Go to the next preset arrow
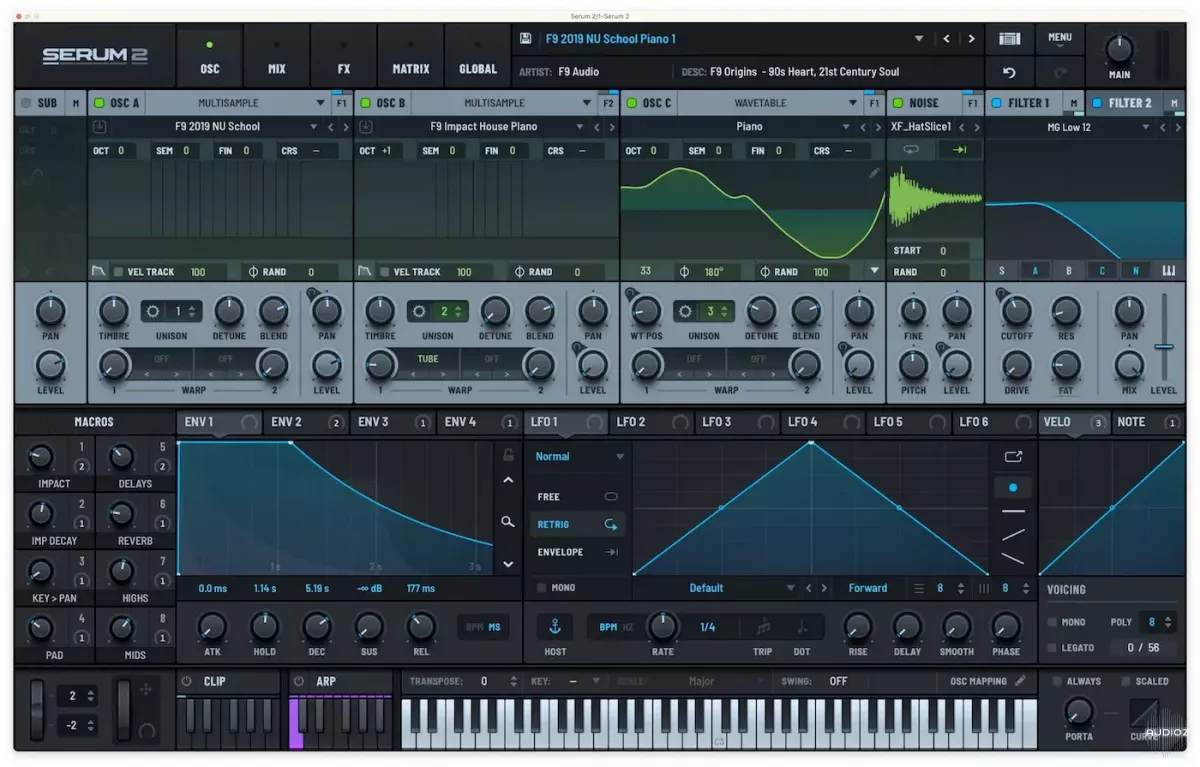The width and height of the screenshot is (1200, 767). pyautogui.click(x=970, y=39)
